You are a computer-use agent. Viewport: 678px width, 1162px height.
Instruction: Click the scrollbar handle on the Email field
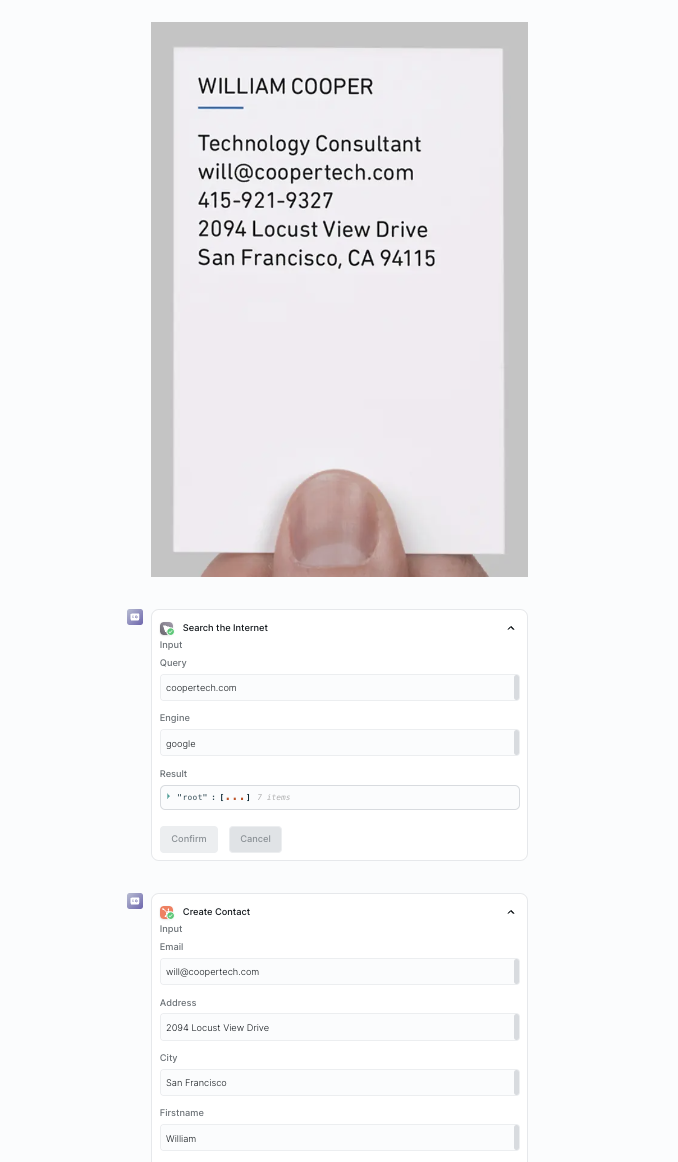click(516, 972)
